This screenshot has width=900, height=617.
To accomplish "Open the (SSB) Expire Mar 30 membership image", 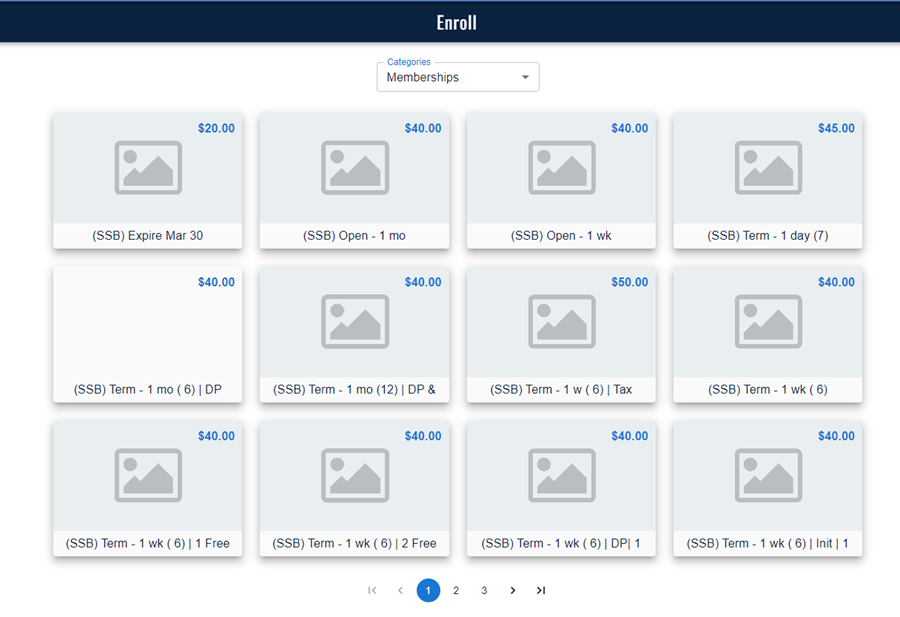I will [x=148, y=168].
